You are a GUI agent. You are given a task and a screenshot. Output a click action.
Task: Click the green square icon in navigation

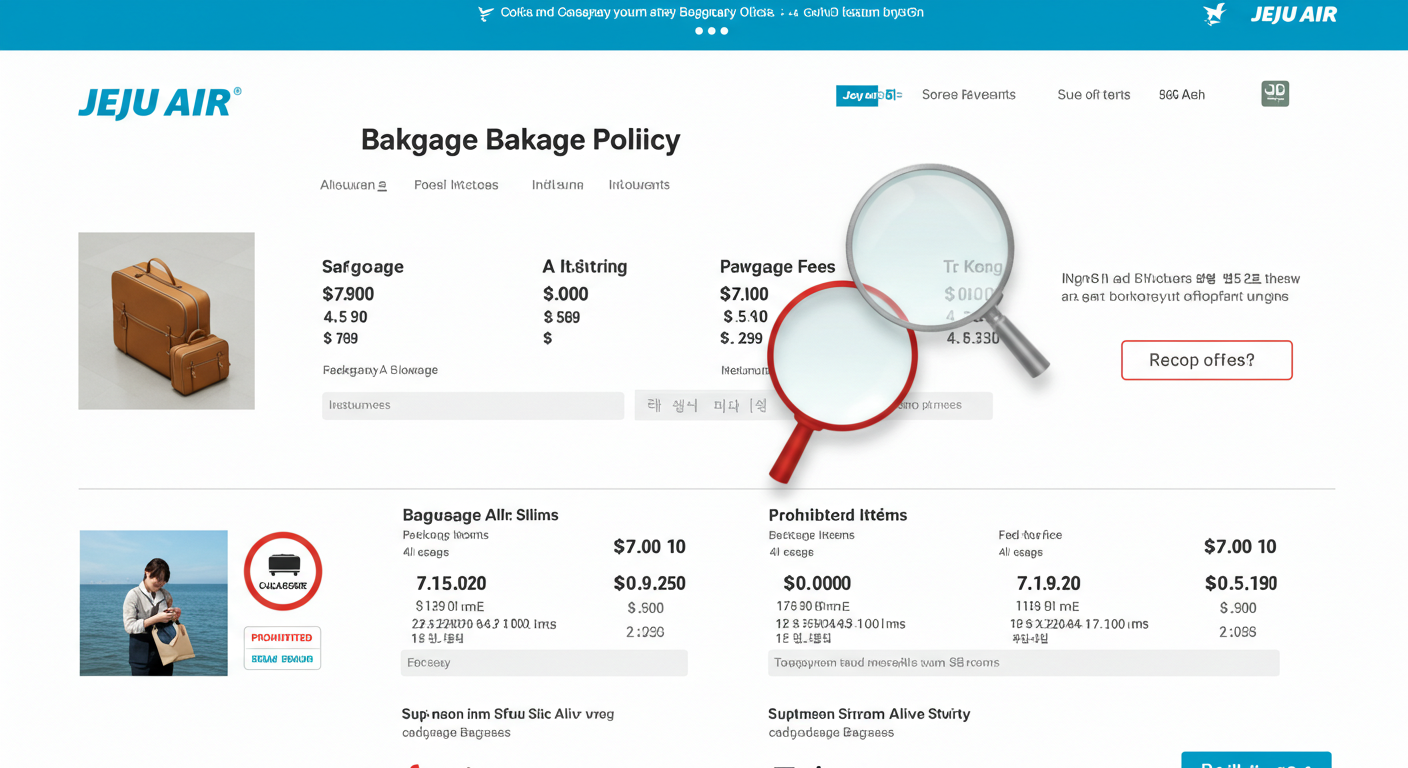point(1275,94)
